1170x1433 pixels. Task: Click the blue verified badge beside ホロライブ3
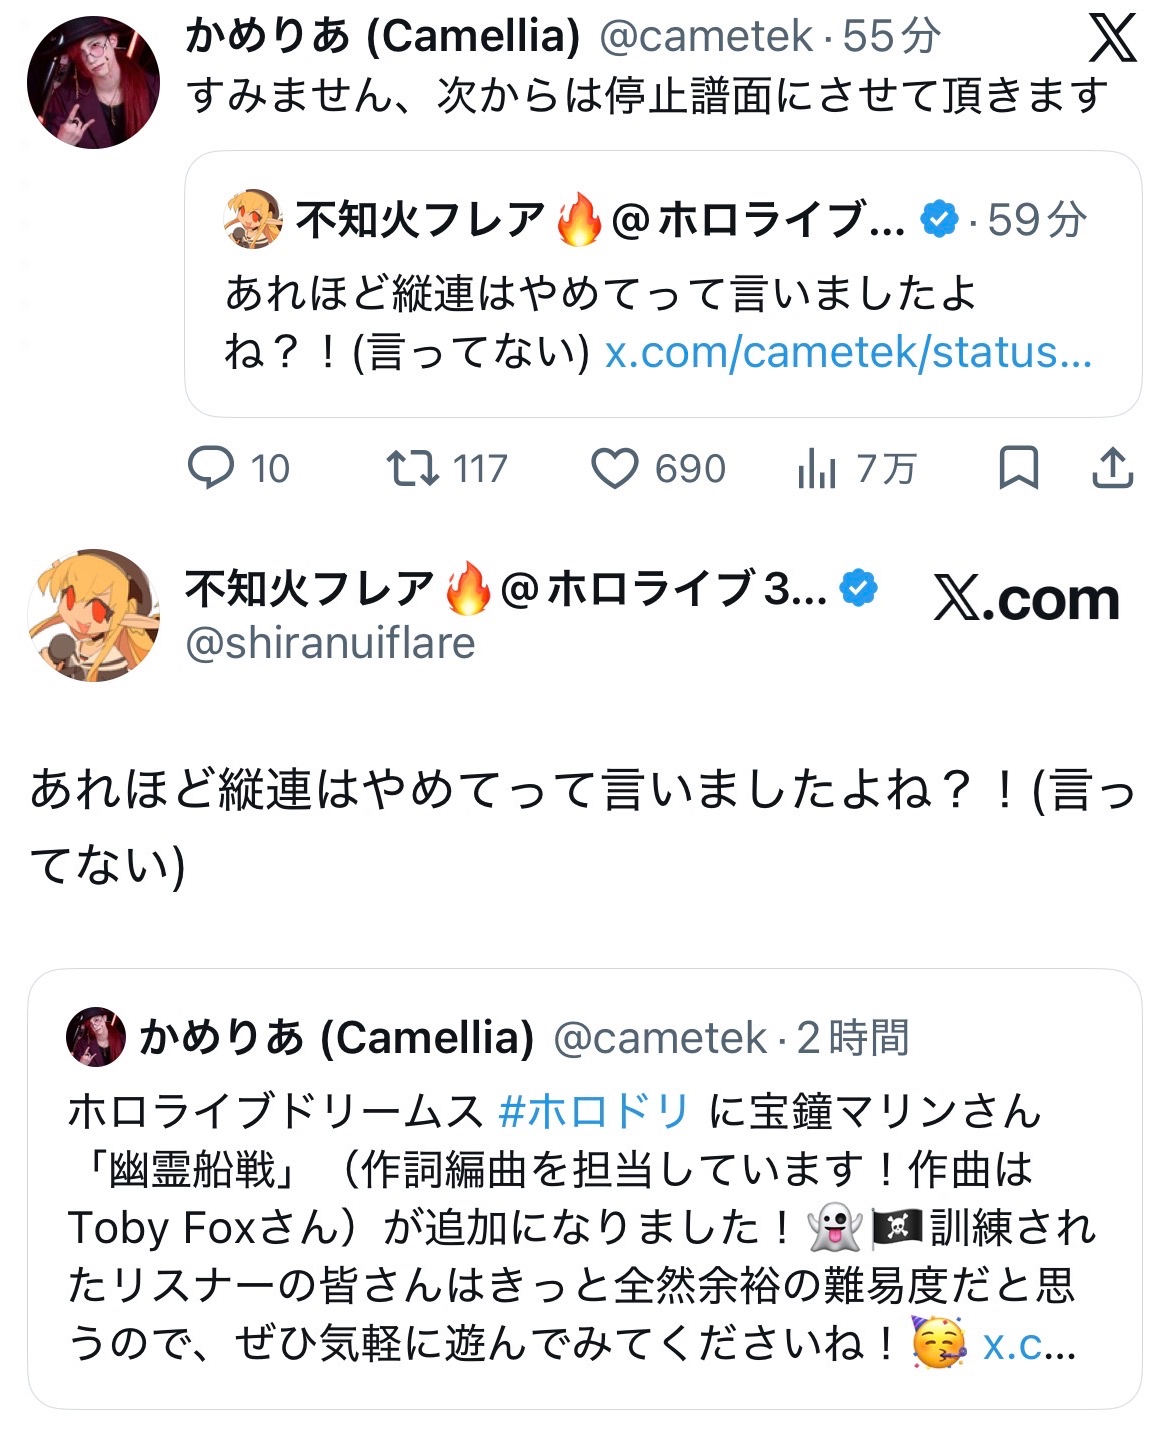[859, 588]
